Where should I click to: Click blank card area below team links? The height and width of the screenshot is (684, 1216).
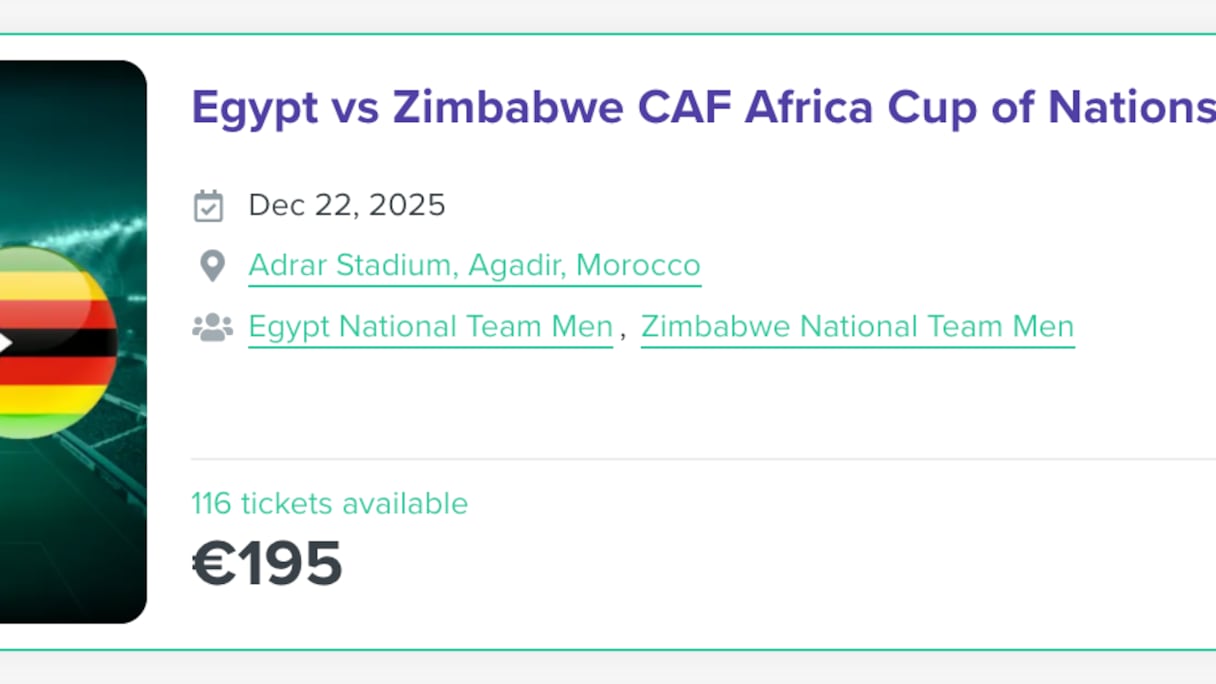coord(700,400)
